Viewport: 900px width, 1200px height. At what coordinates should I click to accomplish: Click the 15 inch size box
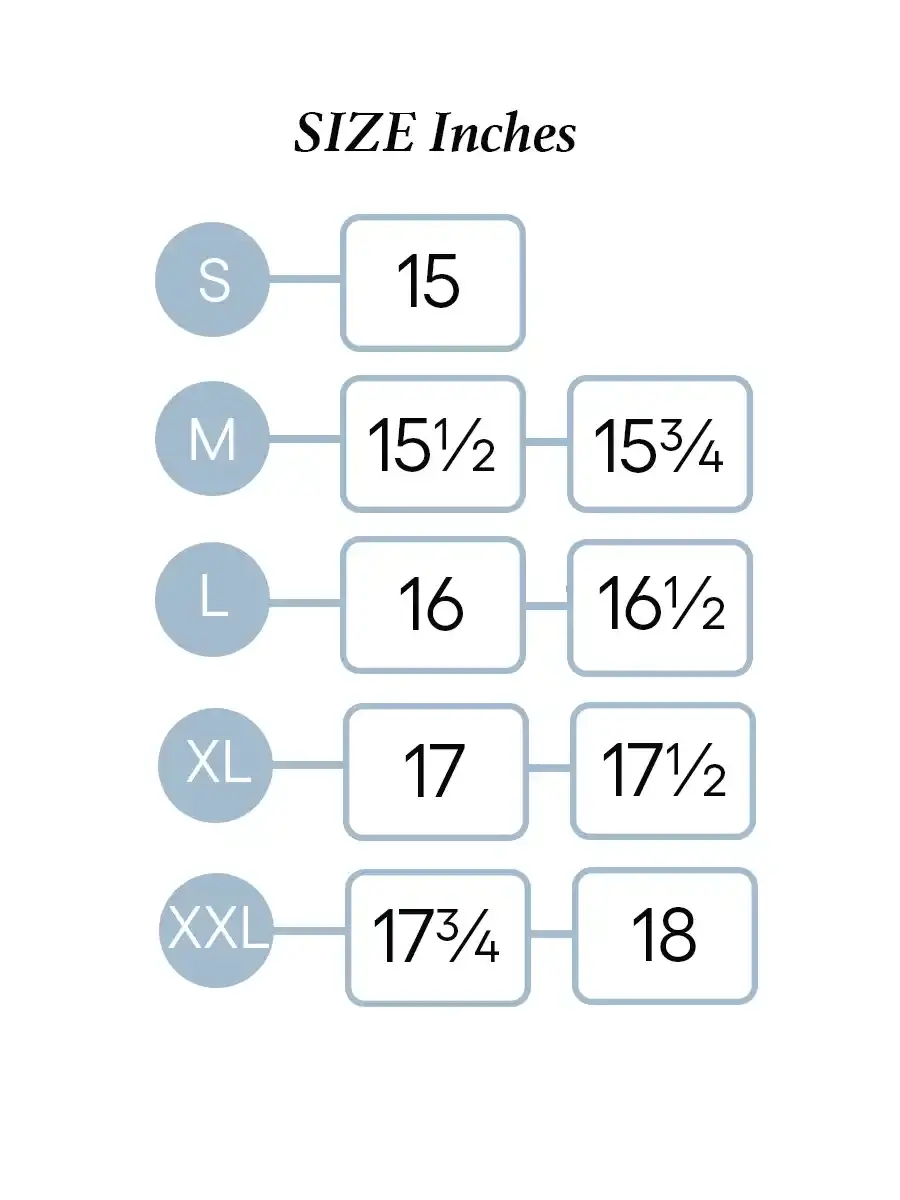point(432,283)
